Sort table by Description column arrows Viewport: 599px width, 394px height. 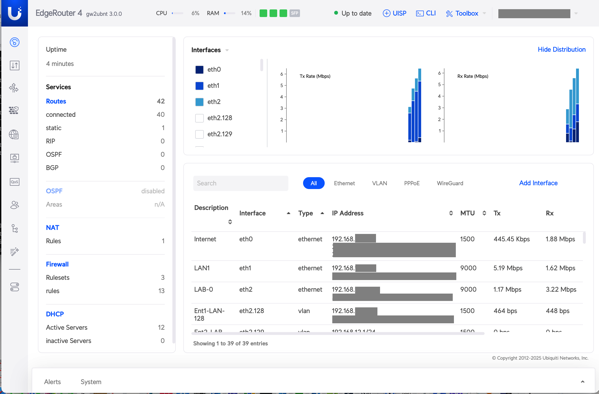point(230,222)
